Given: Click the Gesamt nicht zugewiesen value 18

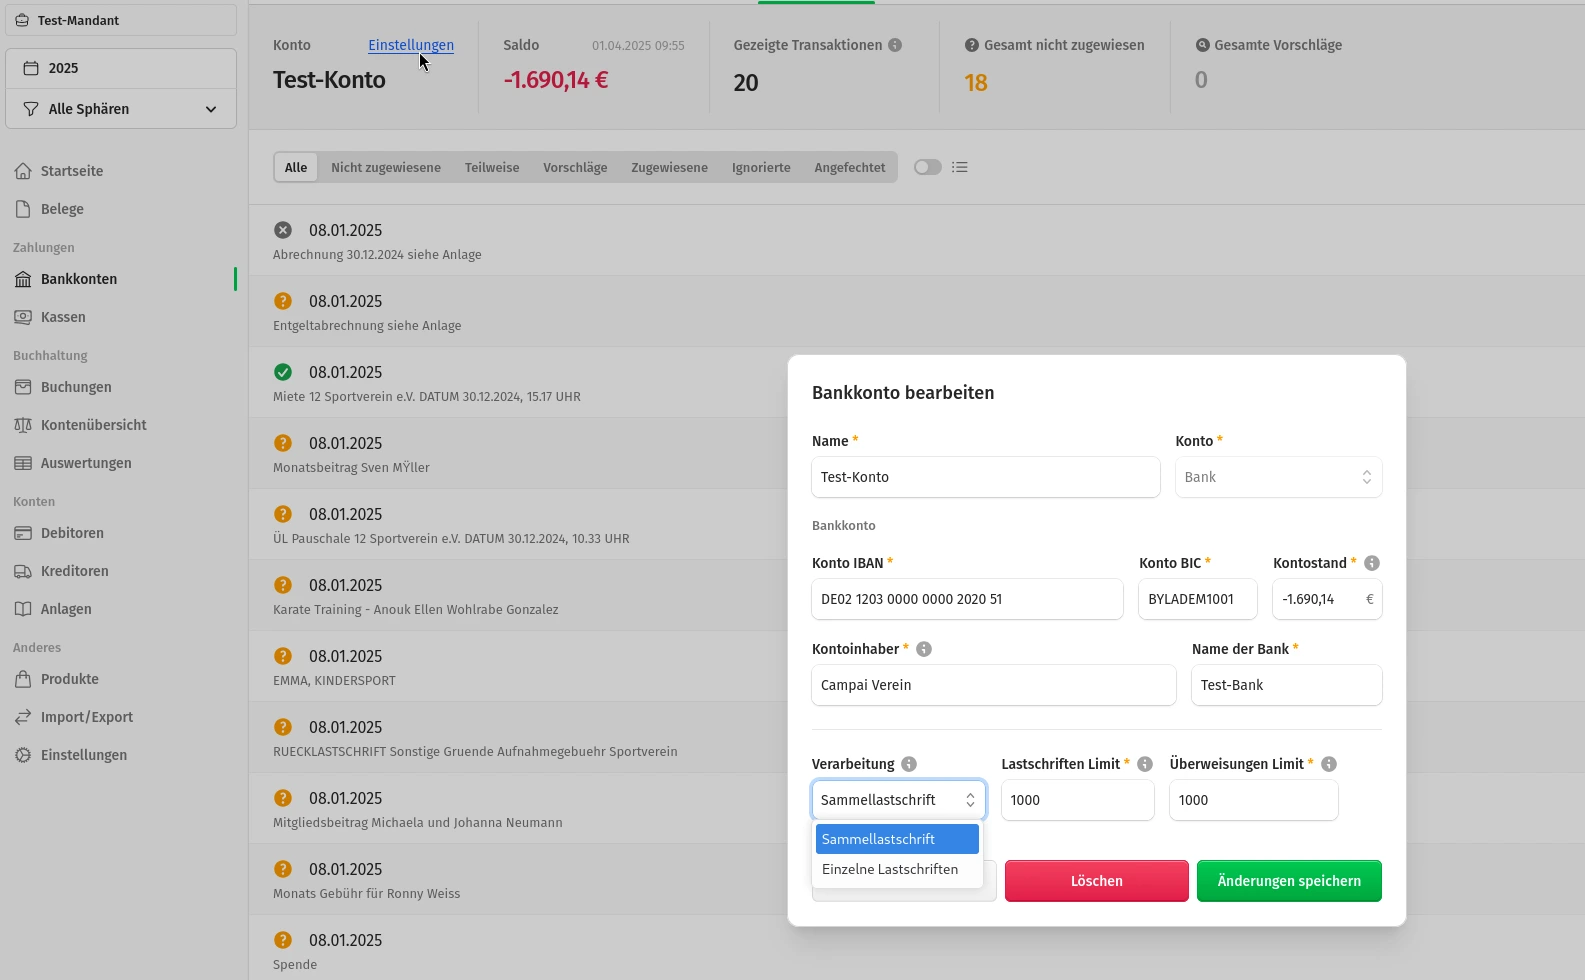Looking at the screenshot, I should [976, 83].
